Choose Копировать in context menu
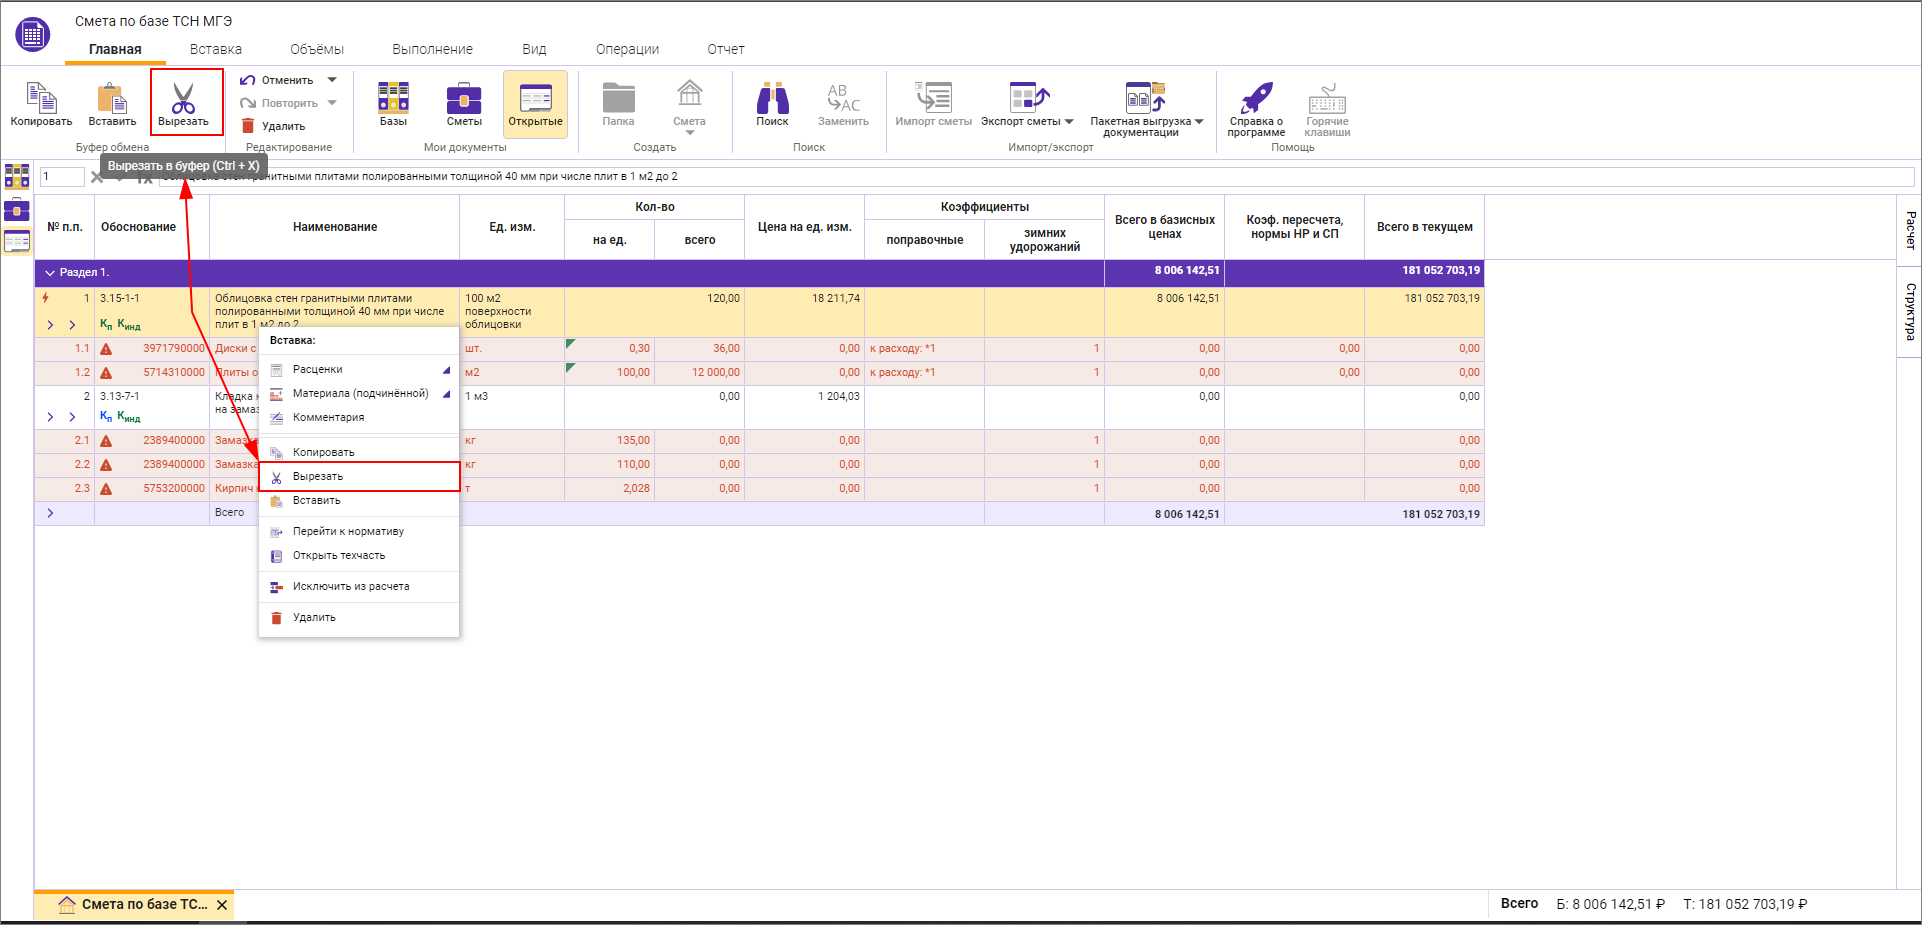The image size is (1922, 925). [359, 453]
